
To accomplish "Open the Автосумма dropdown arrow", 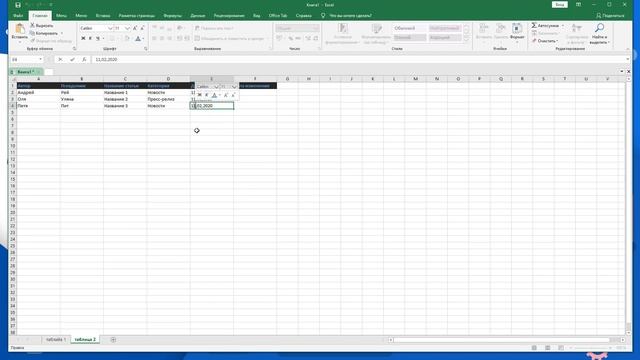I will [563, 25].
